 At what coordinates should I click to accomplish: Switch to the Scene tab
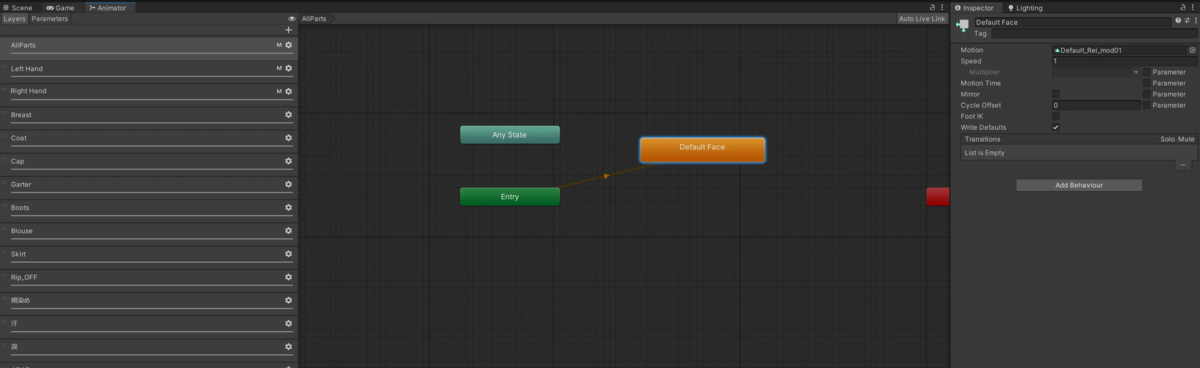point(18,7)
